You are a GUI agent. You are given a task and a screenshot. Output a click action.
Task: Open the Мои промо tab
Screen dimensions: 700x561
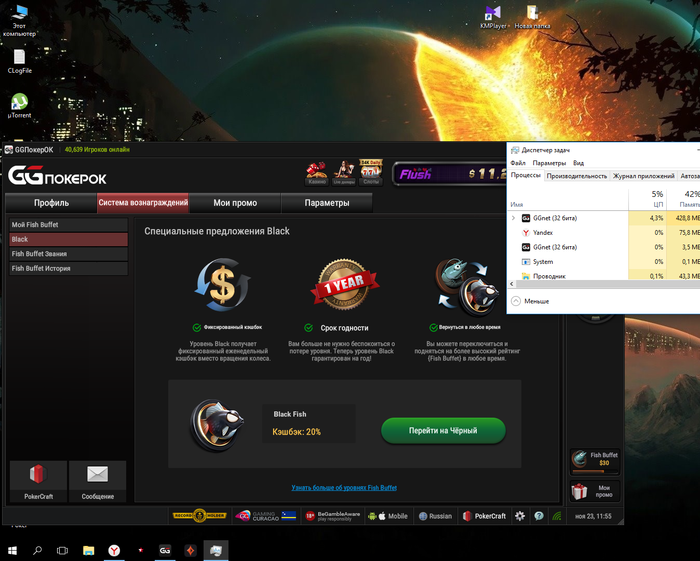tap(235, 203)
